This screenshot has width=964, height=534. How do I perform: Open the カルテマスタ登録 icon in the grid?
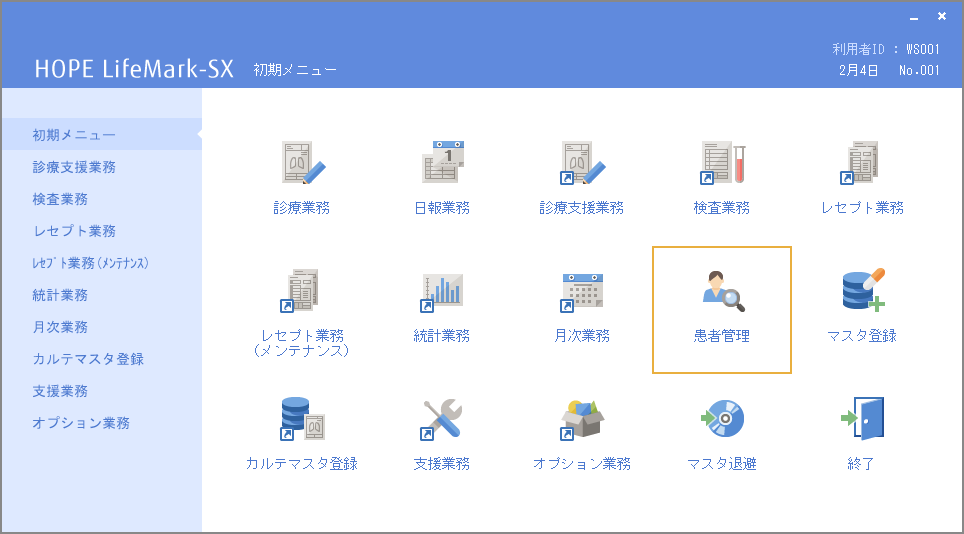pos(302,419)
